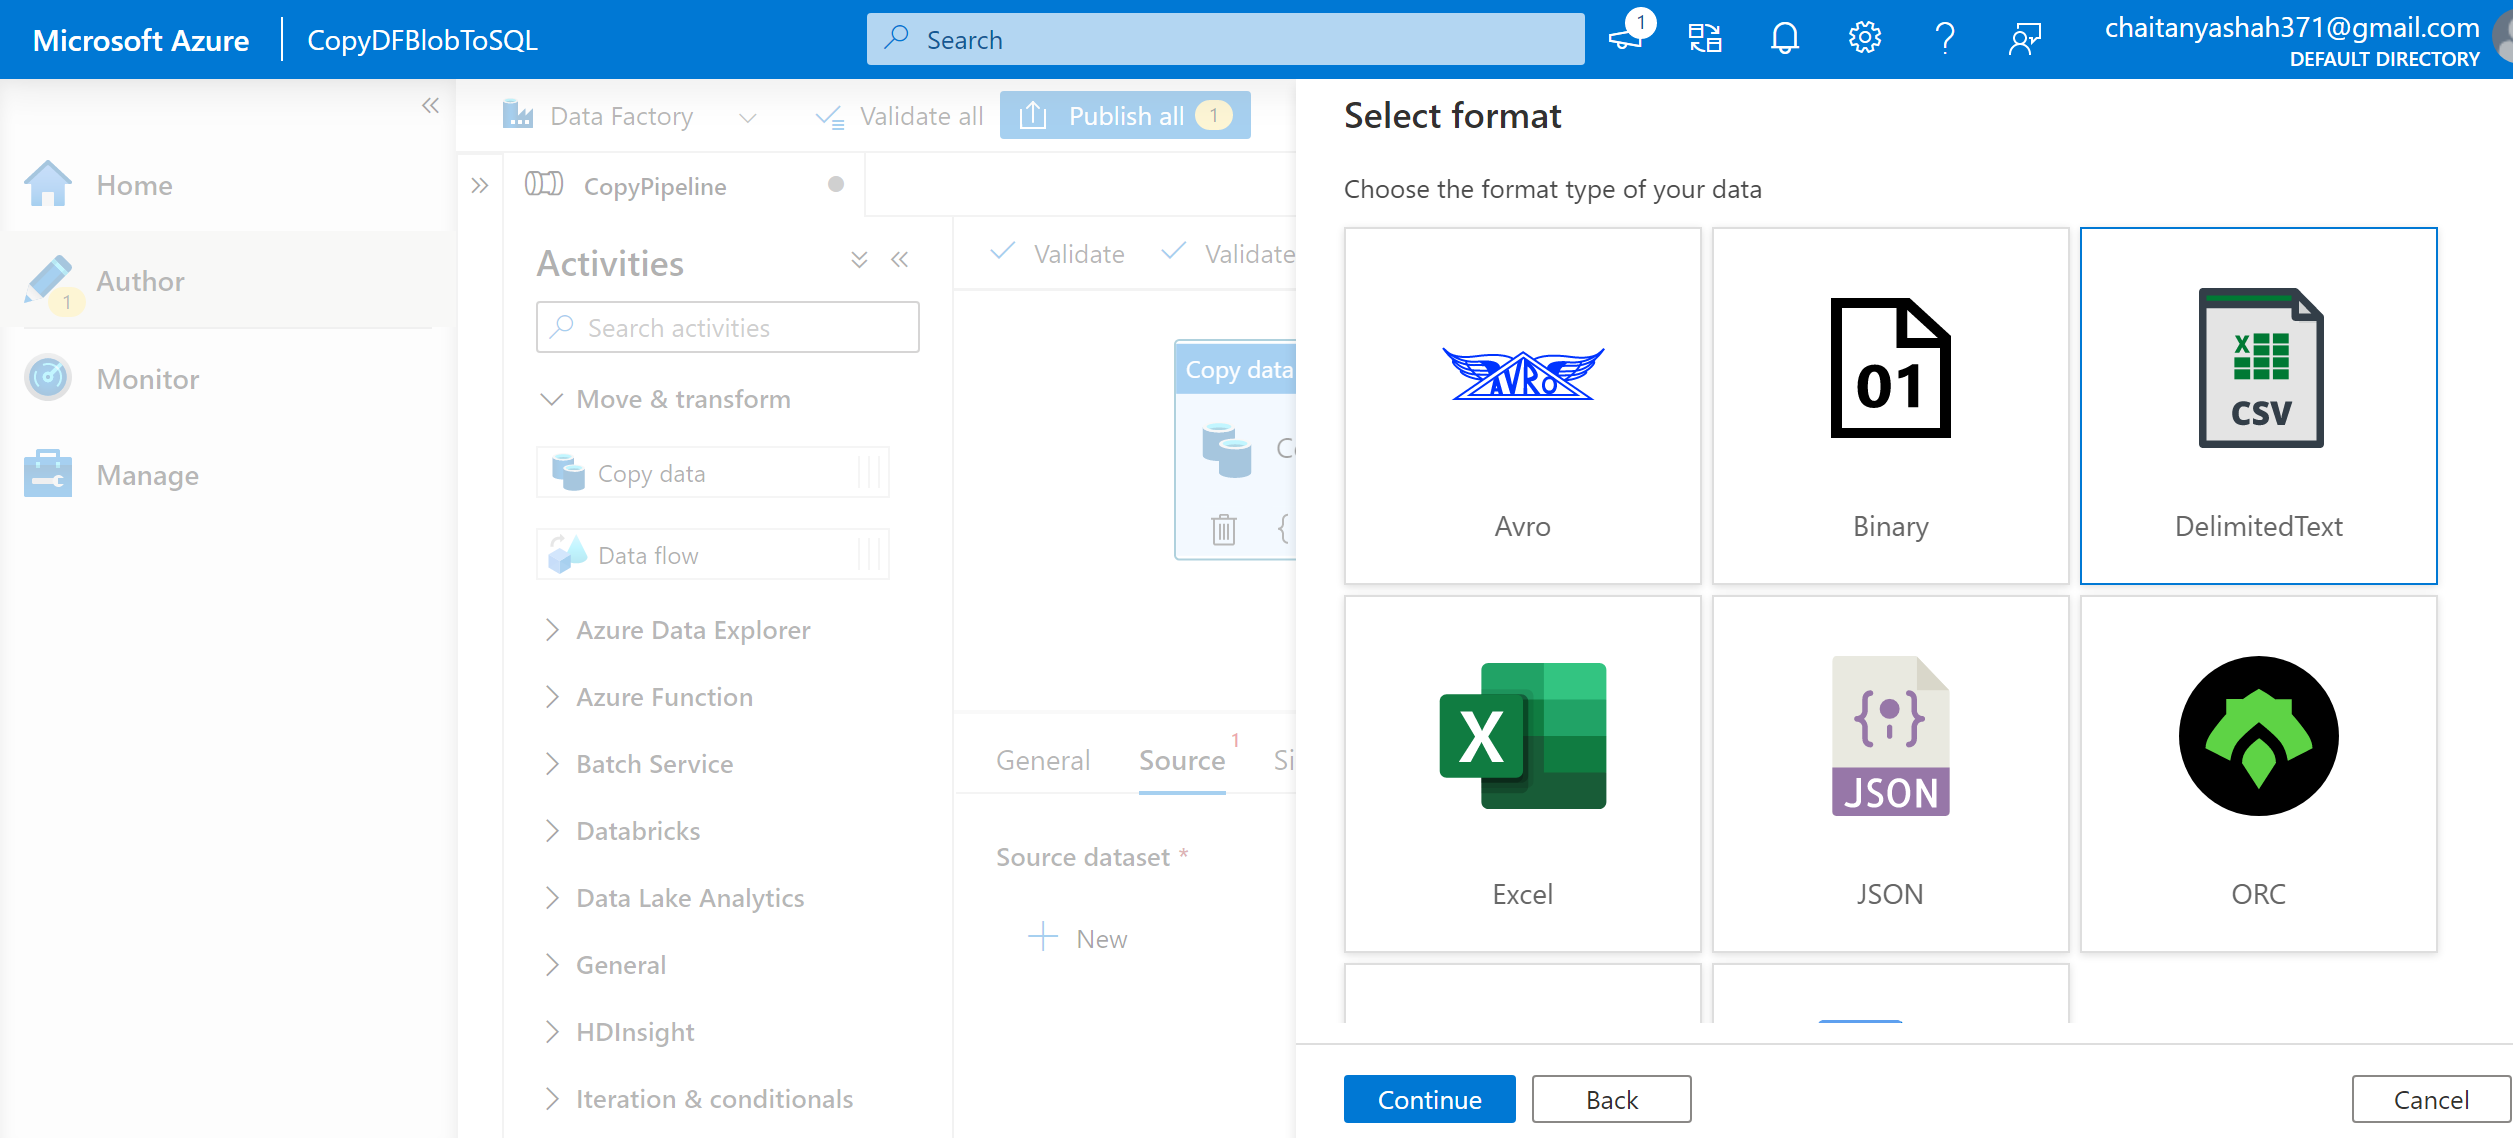Click the Data Factory icon
The height and width of the screenshot is (1138, 2513).
point(517,115)
